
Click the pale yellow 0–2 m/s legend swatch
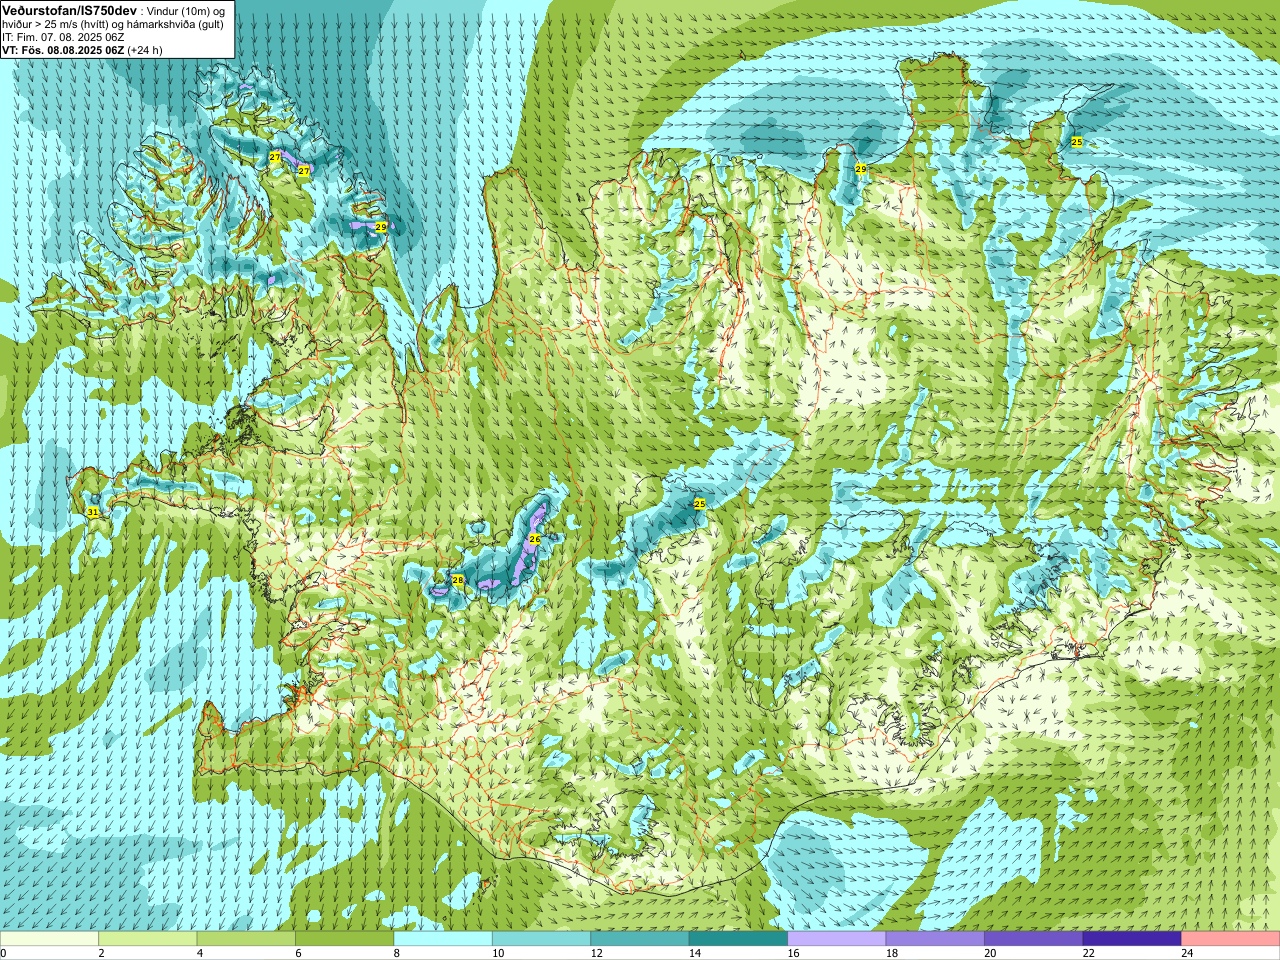click(x=49, y=939)
